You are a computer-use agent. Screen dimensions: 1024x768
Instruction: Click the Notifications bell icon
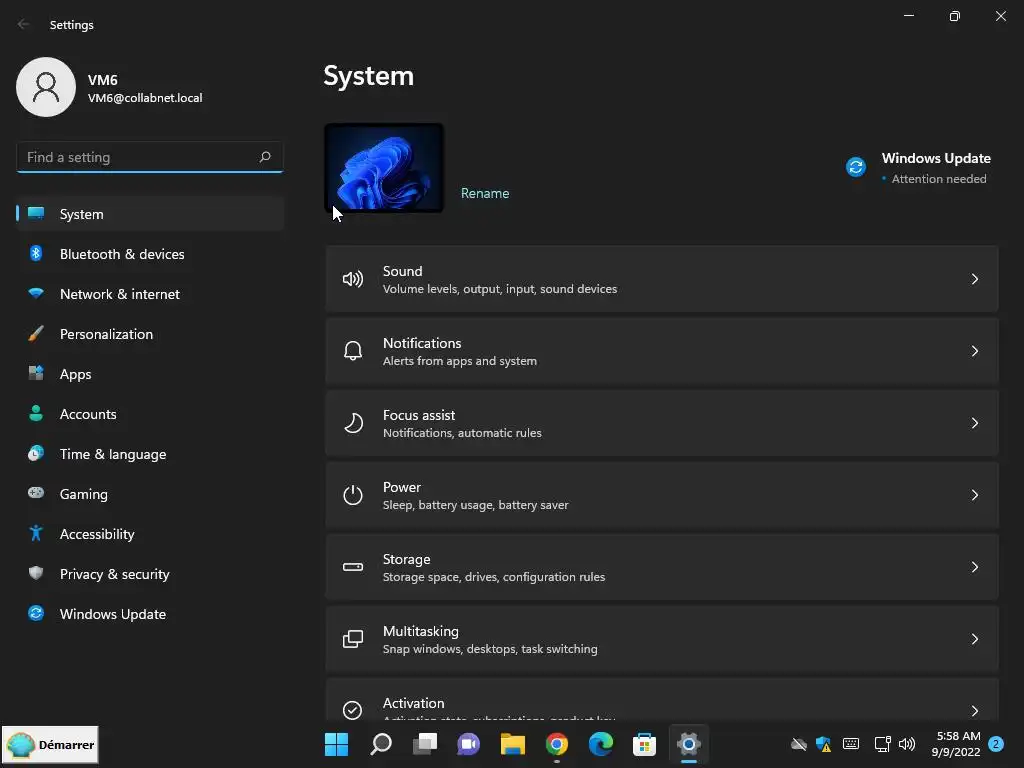click(x=353, y=351)
